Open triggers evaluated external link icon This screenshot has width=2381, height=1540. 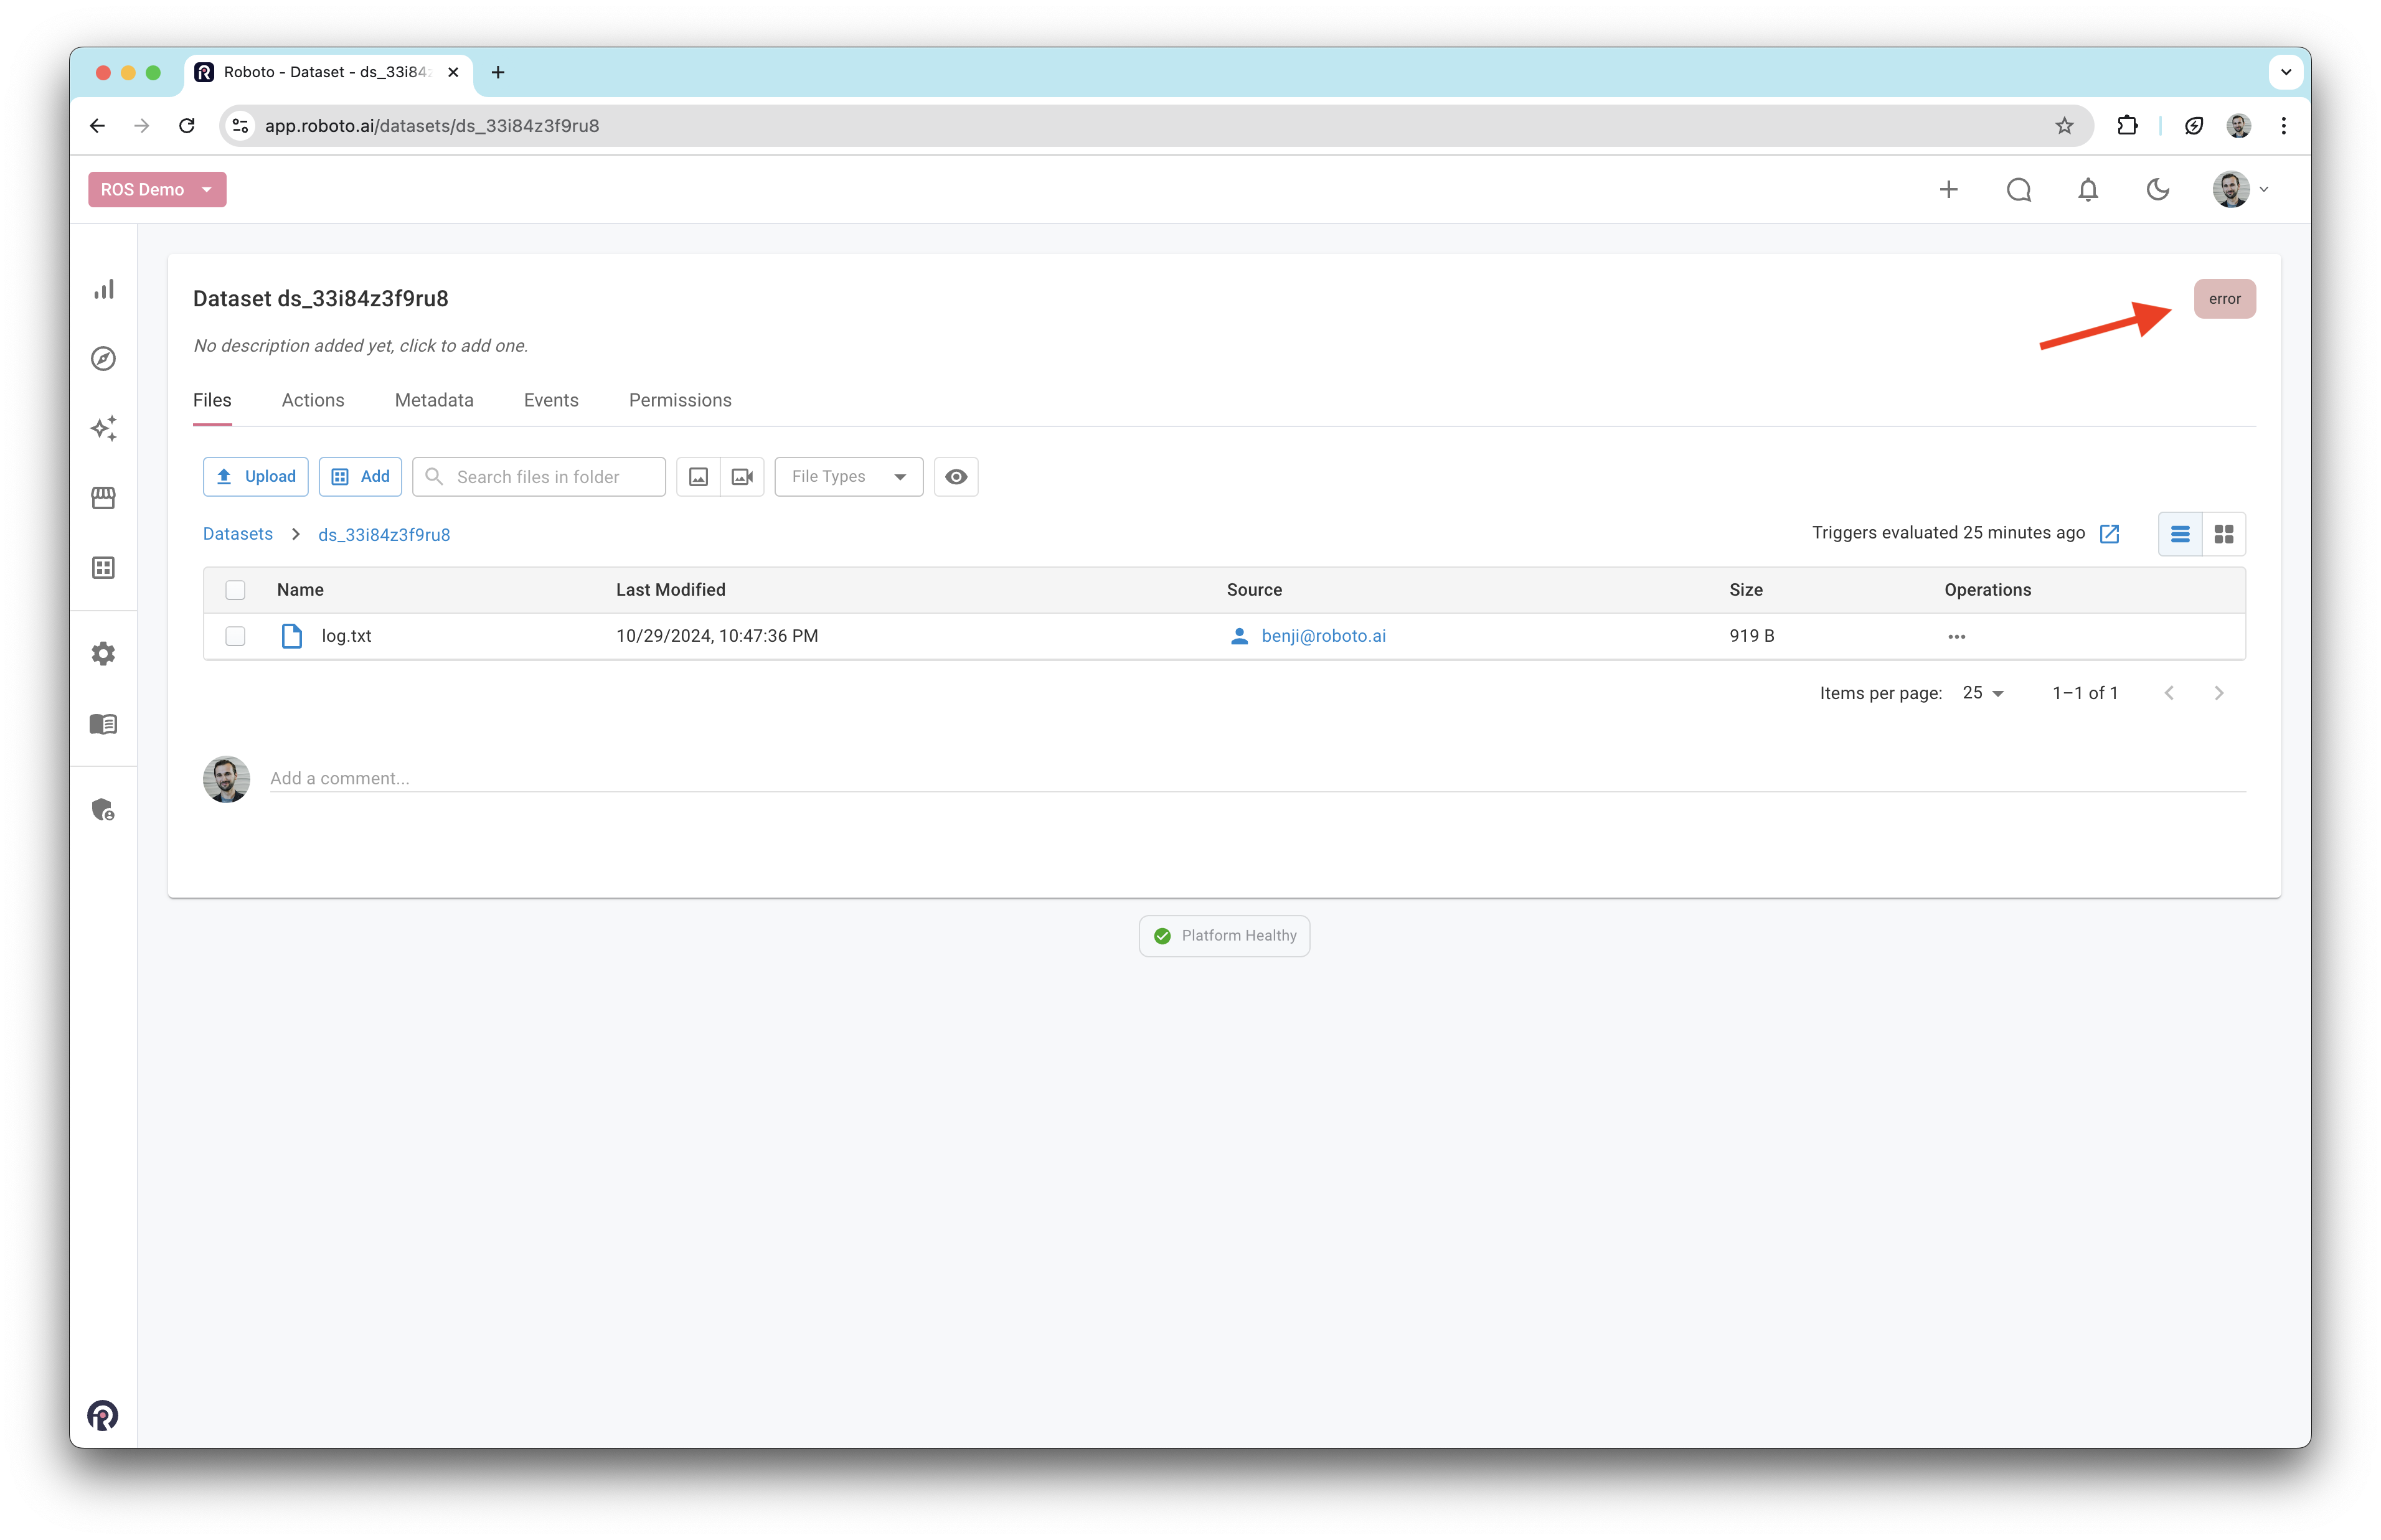click(x=2110, y=534)
